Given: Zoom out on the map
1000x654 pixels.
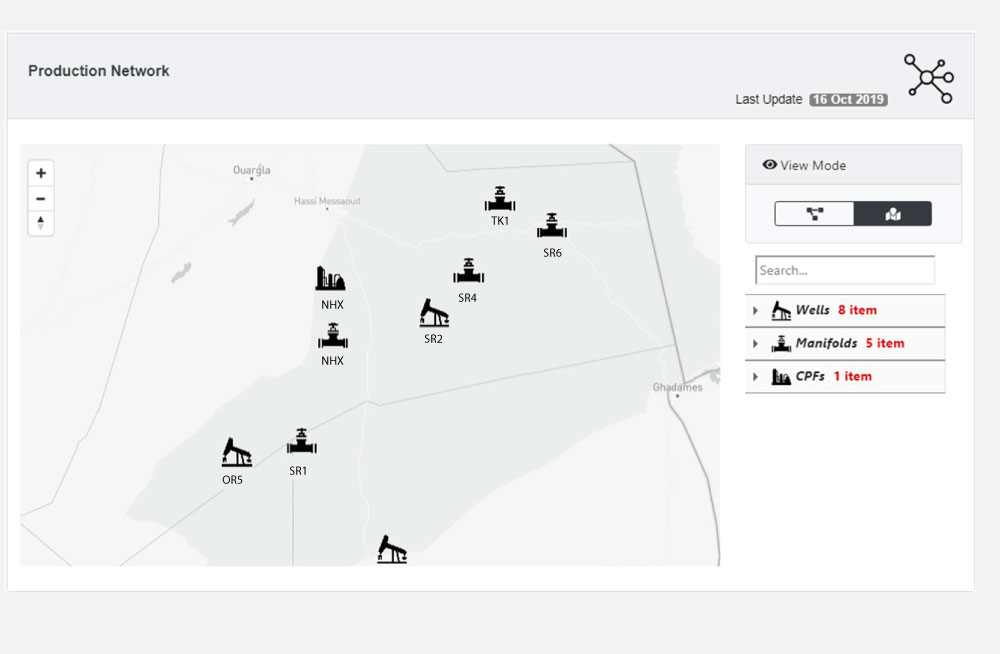Looking at the screenshot, I should point(41,198).
